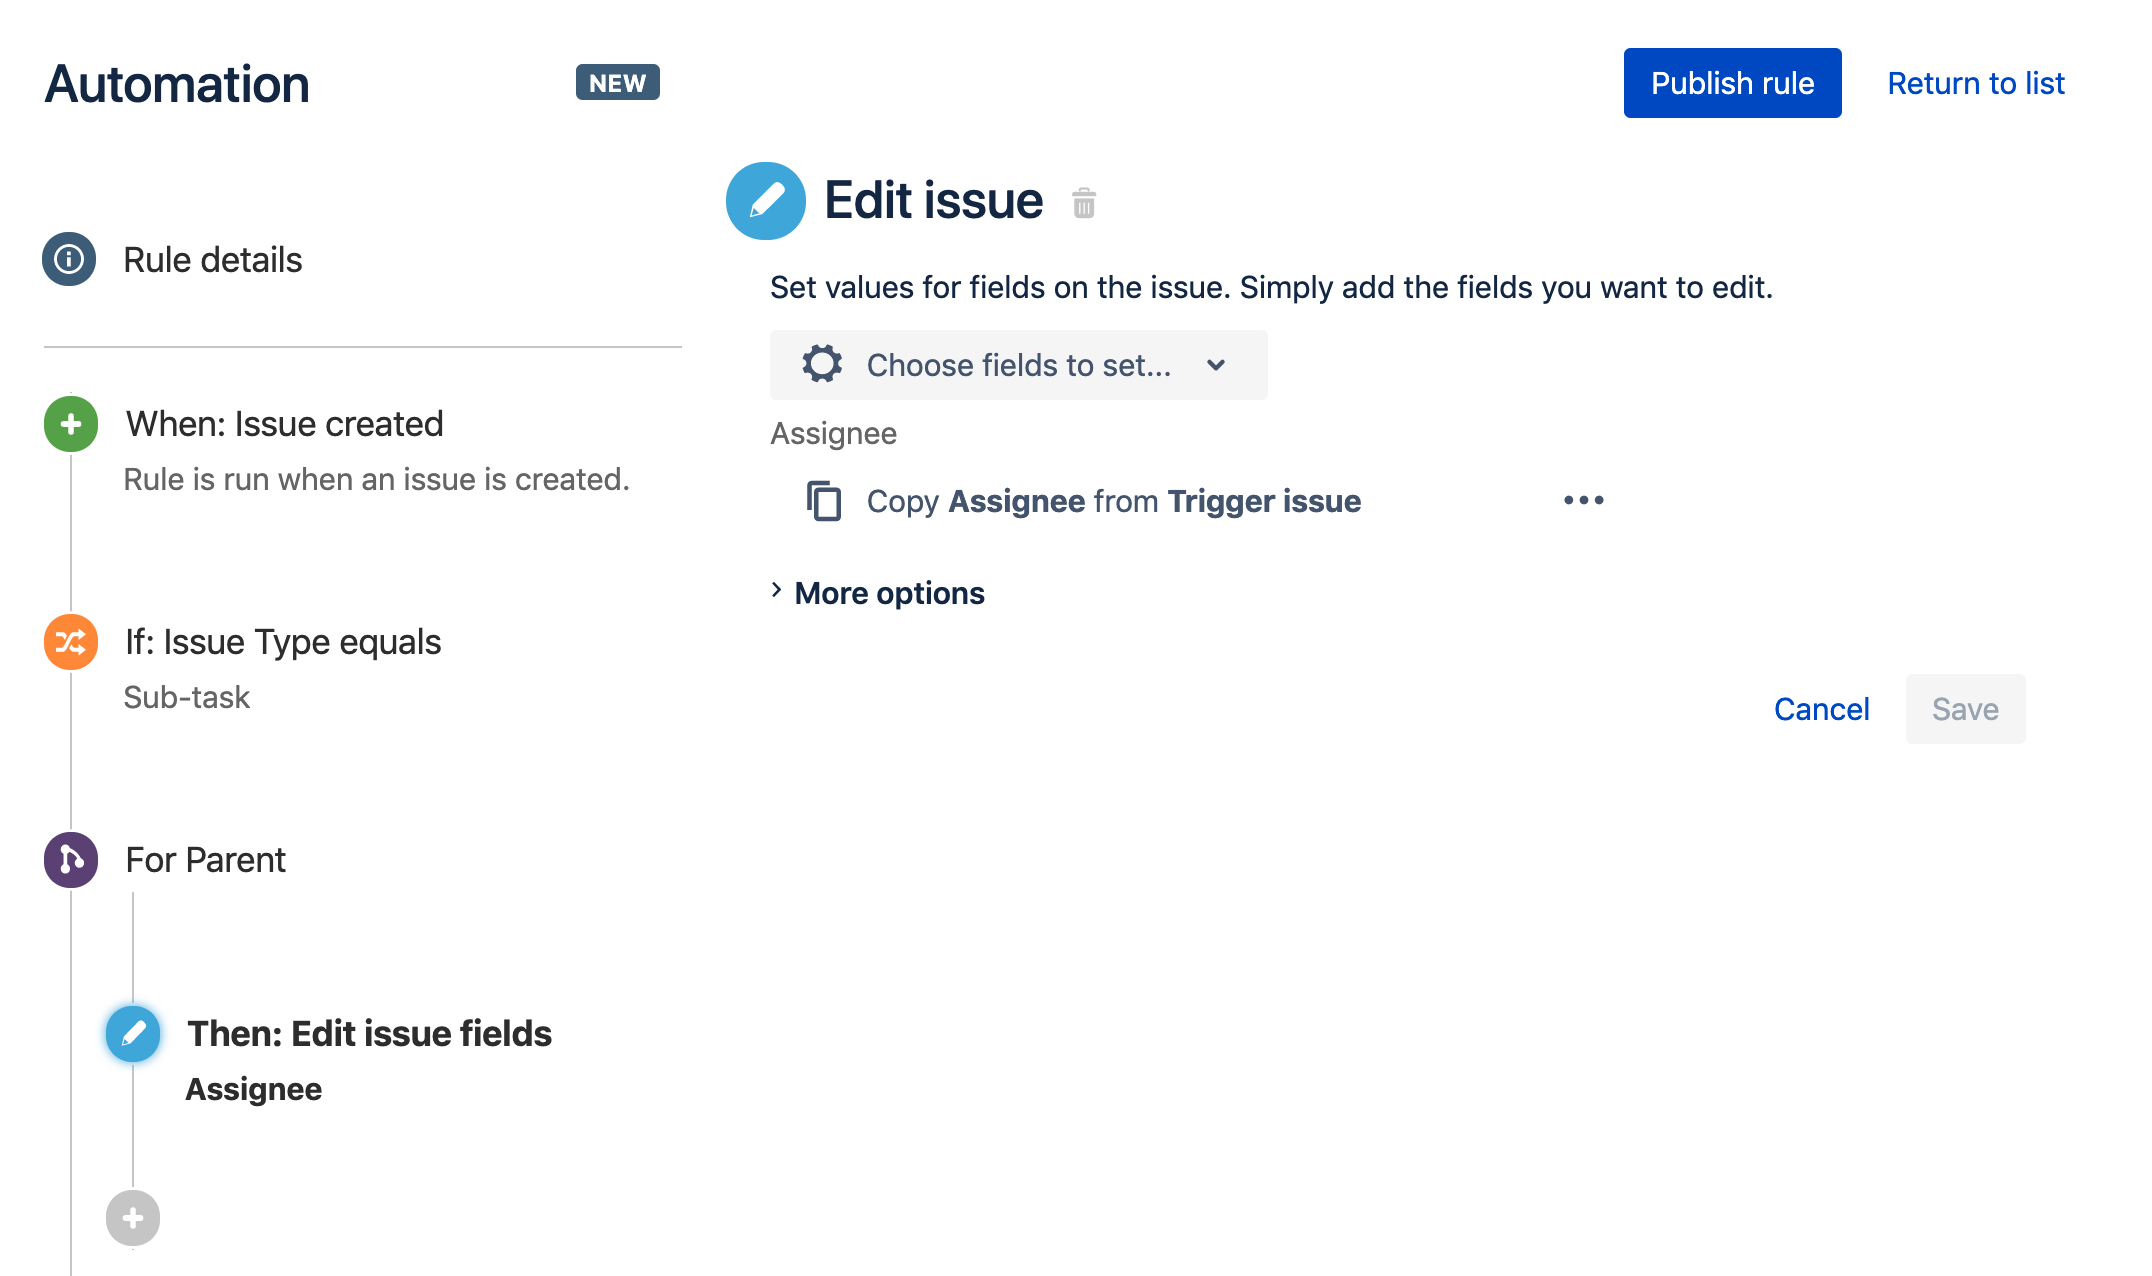
Task: Select the For Parent branch step
Action: [x=206, y=860]
